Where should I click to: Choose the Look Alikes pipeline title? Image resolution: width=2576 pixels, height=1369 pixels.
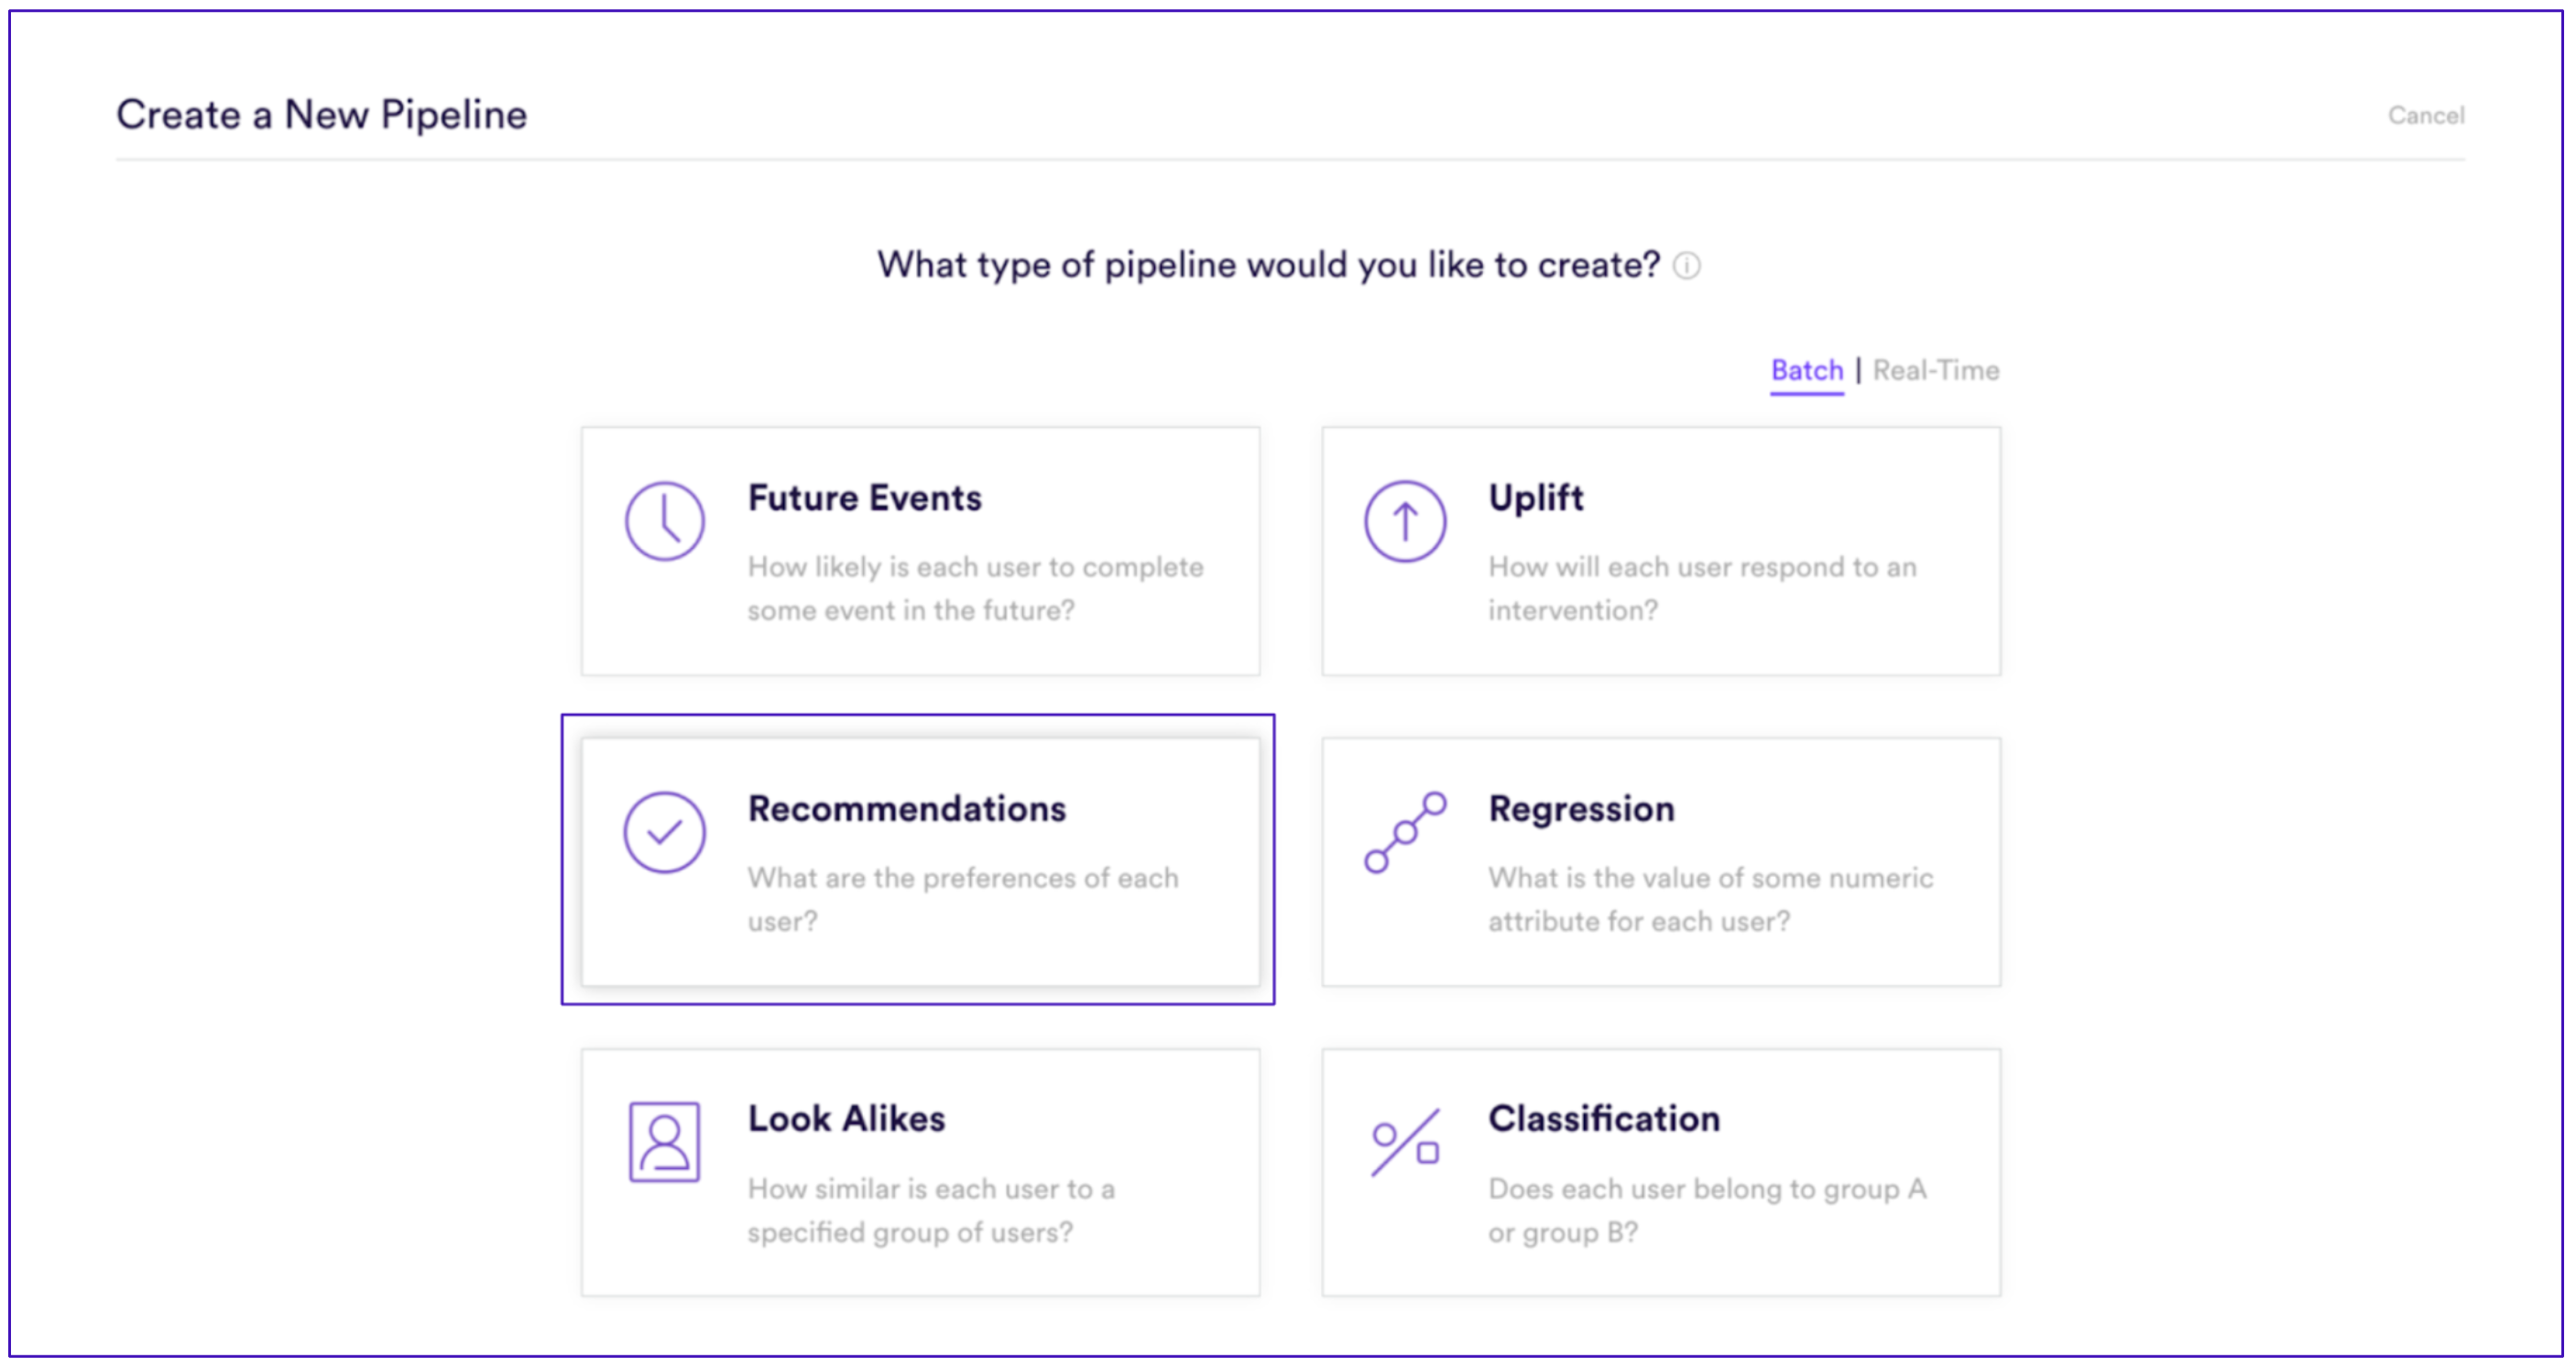(x=846, y=1119)
